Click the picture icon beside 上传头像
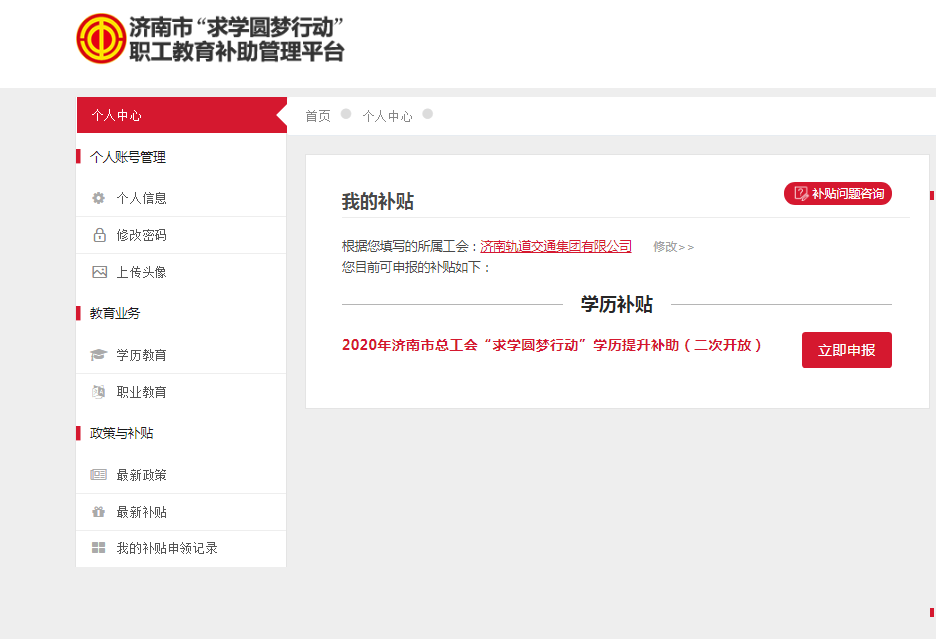Image resolution: width=936 pixels, height=639 pixels. click(x=99, y=272)
